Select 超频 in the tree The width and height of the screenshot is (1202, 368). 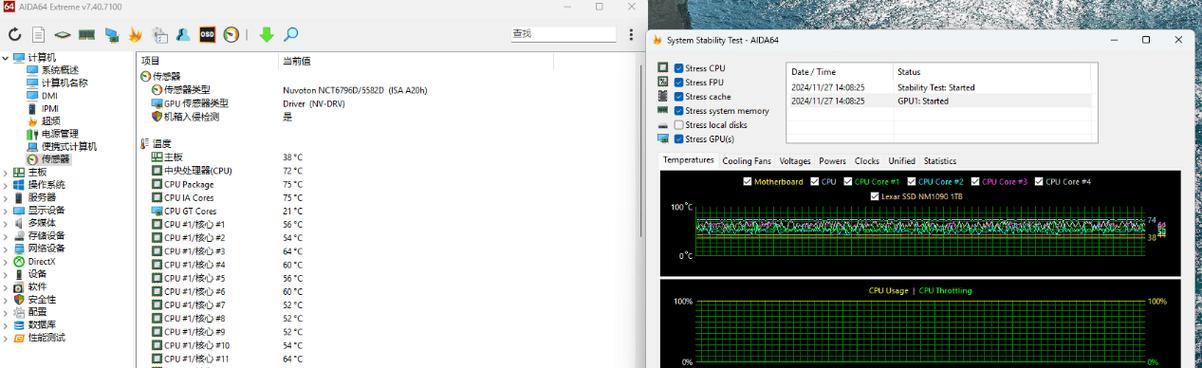(51, 121)
